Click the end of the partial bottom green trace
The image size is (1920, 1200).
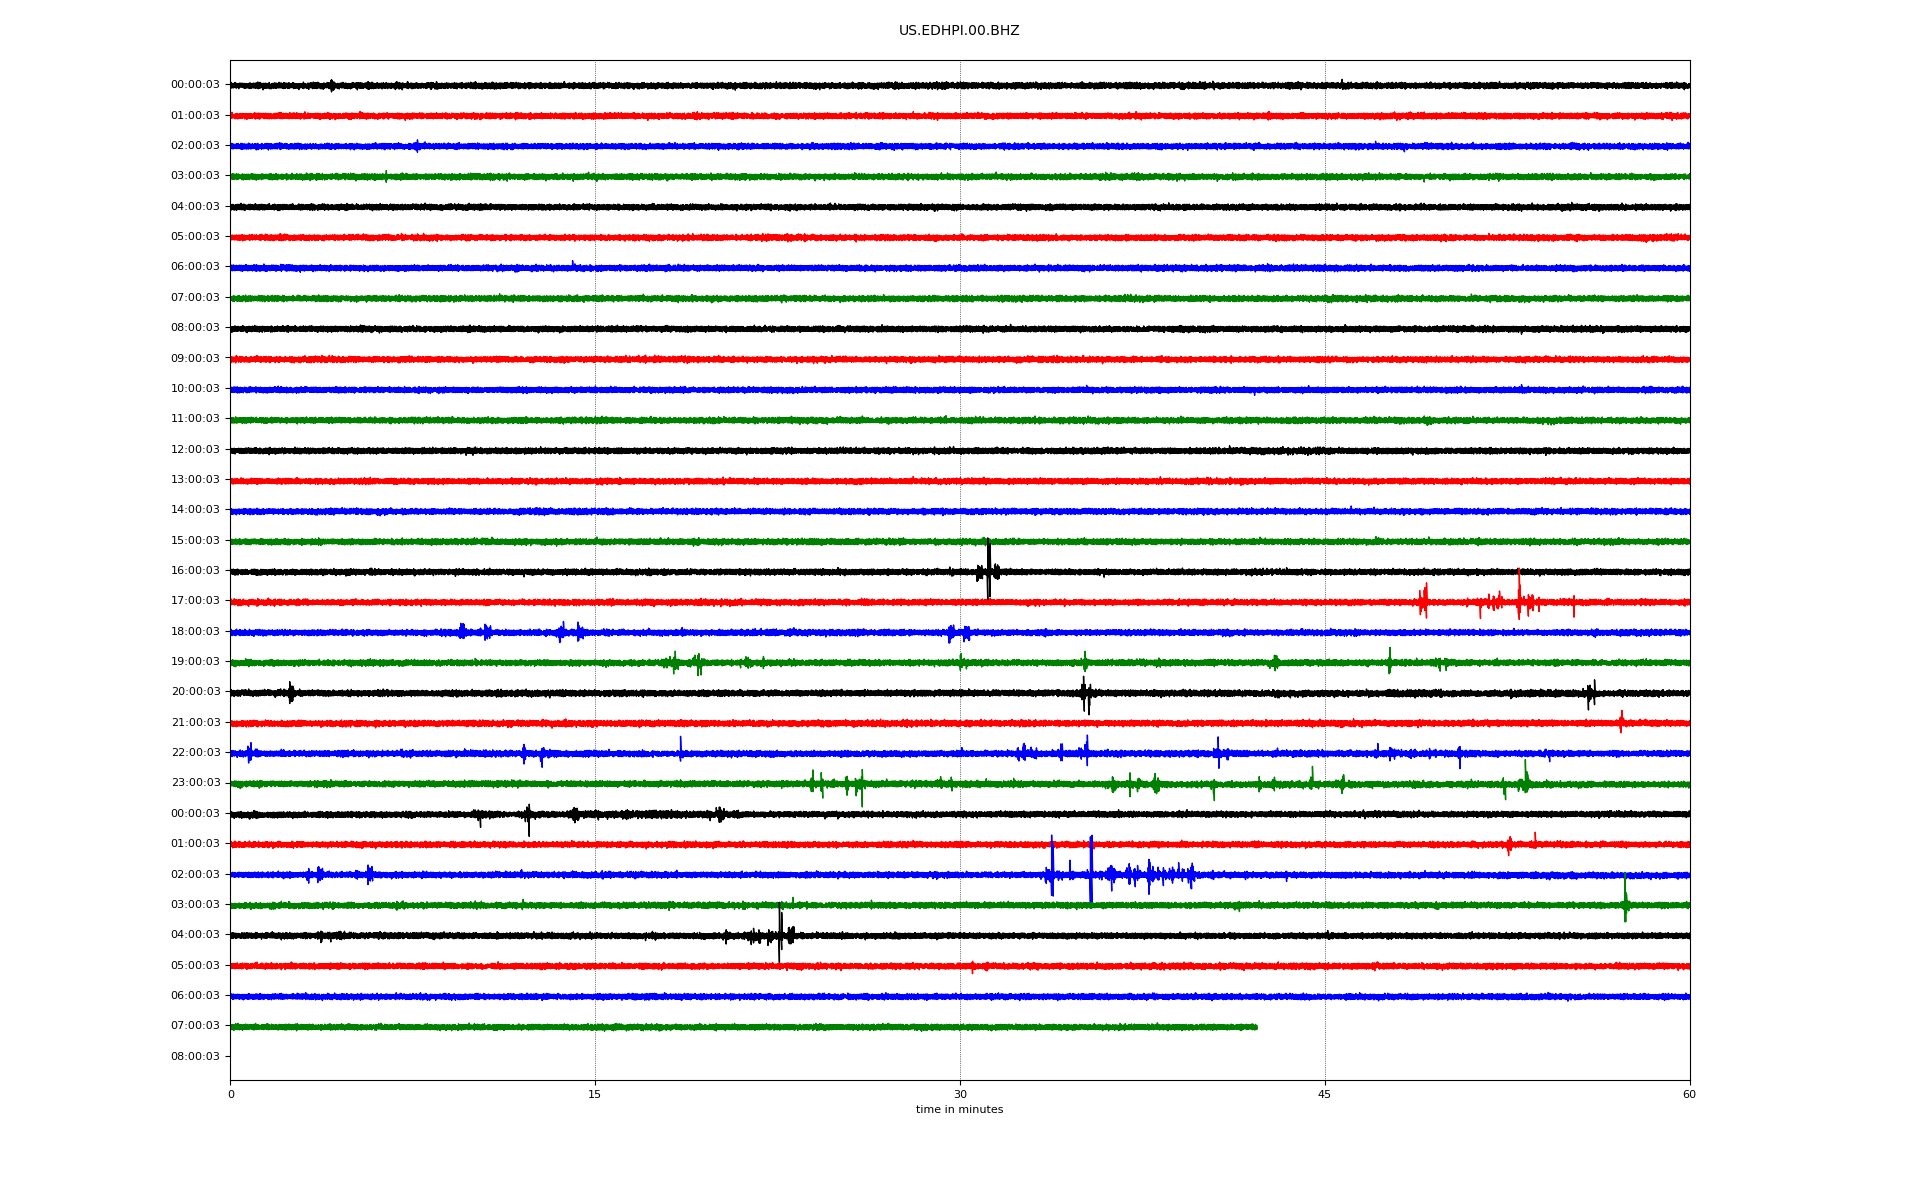click(x=1255, y=1027)
